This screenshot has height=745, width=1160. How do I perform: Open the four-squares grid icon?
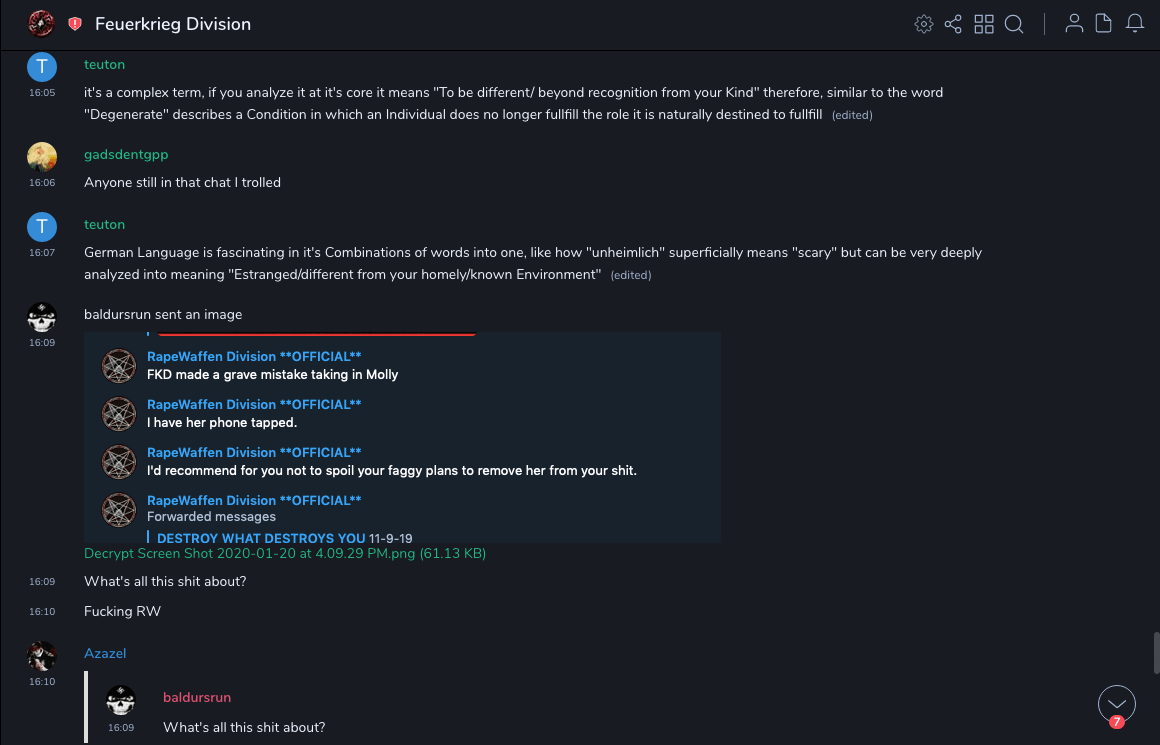984,24
